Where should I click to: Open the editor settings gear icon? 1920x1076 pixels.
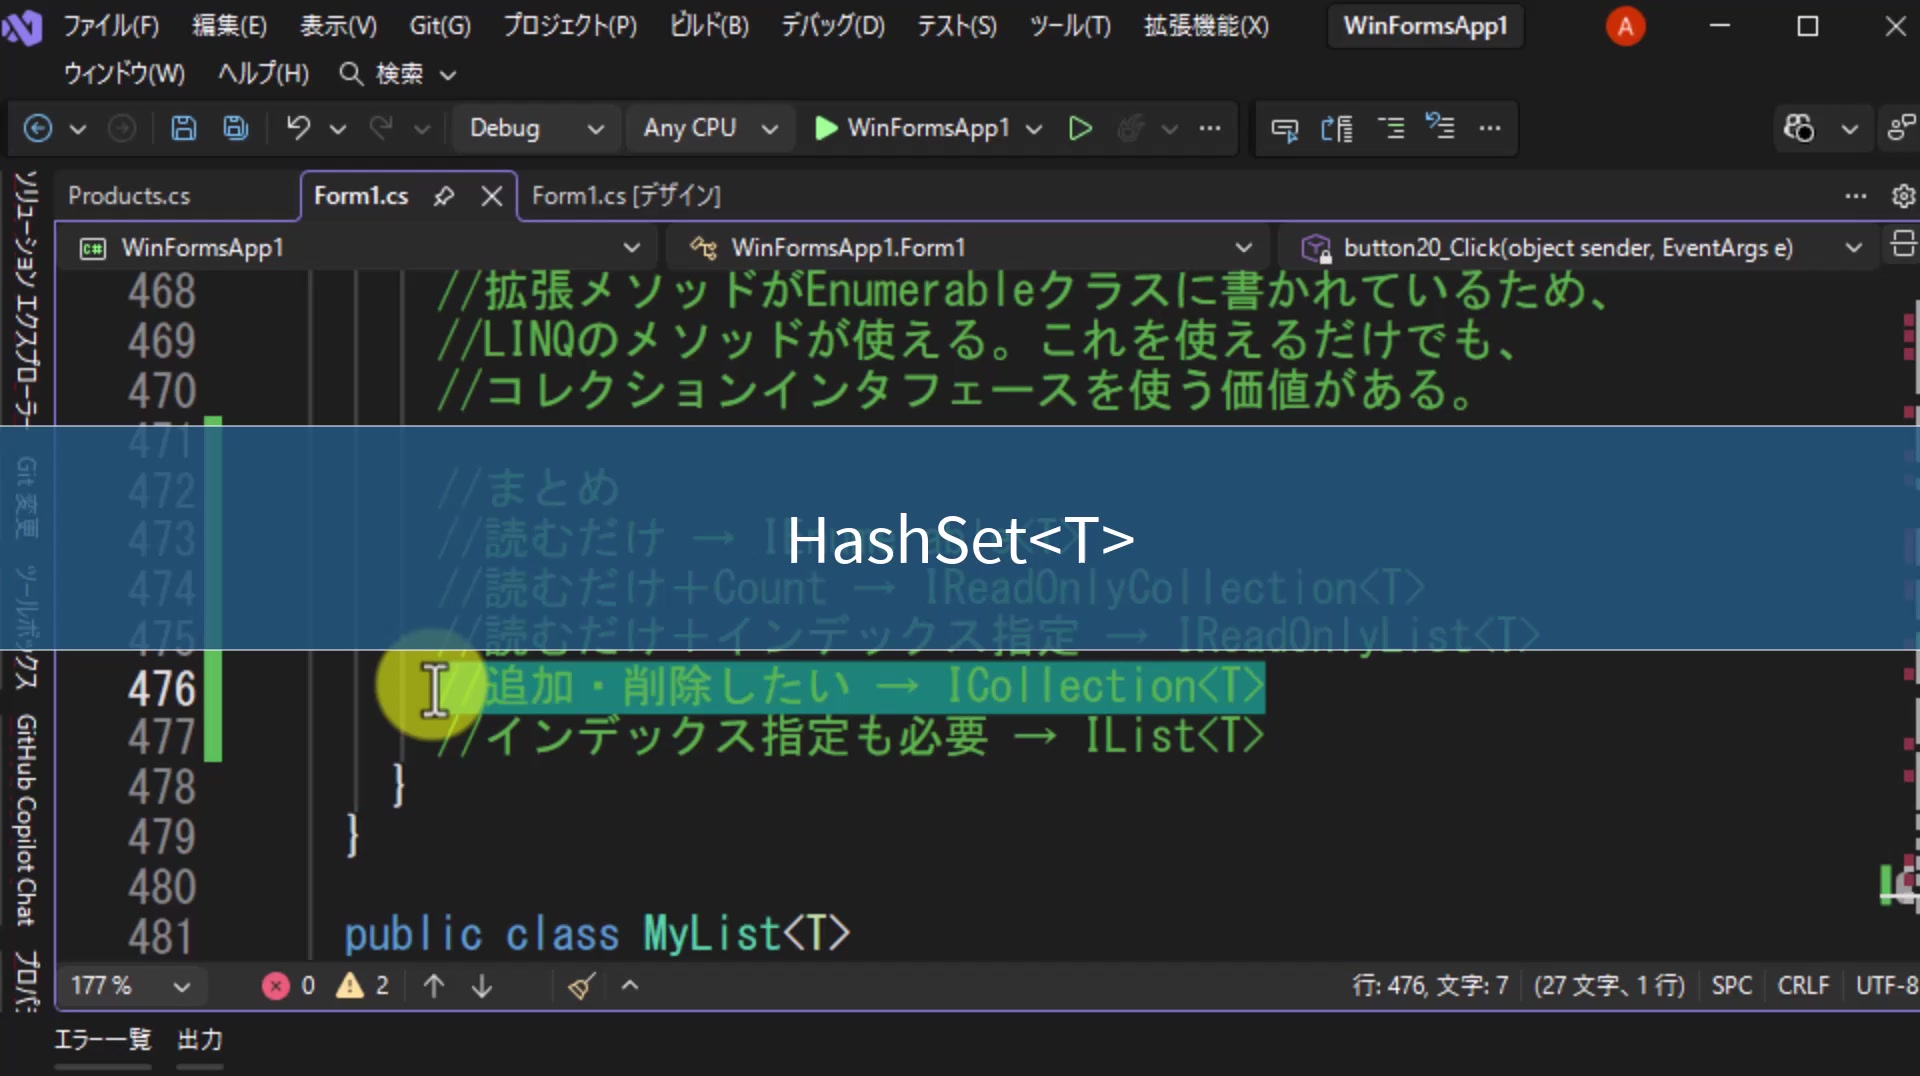point(1903,196)
